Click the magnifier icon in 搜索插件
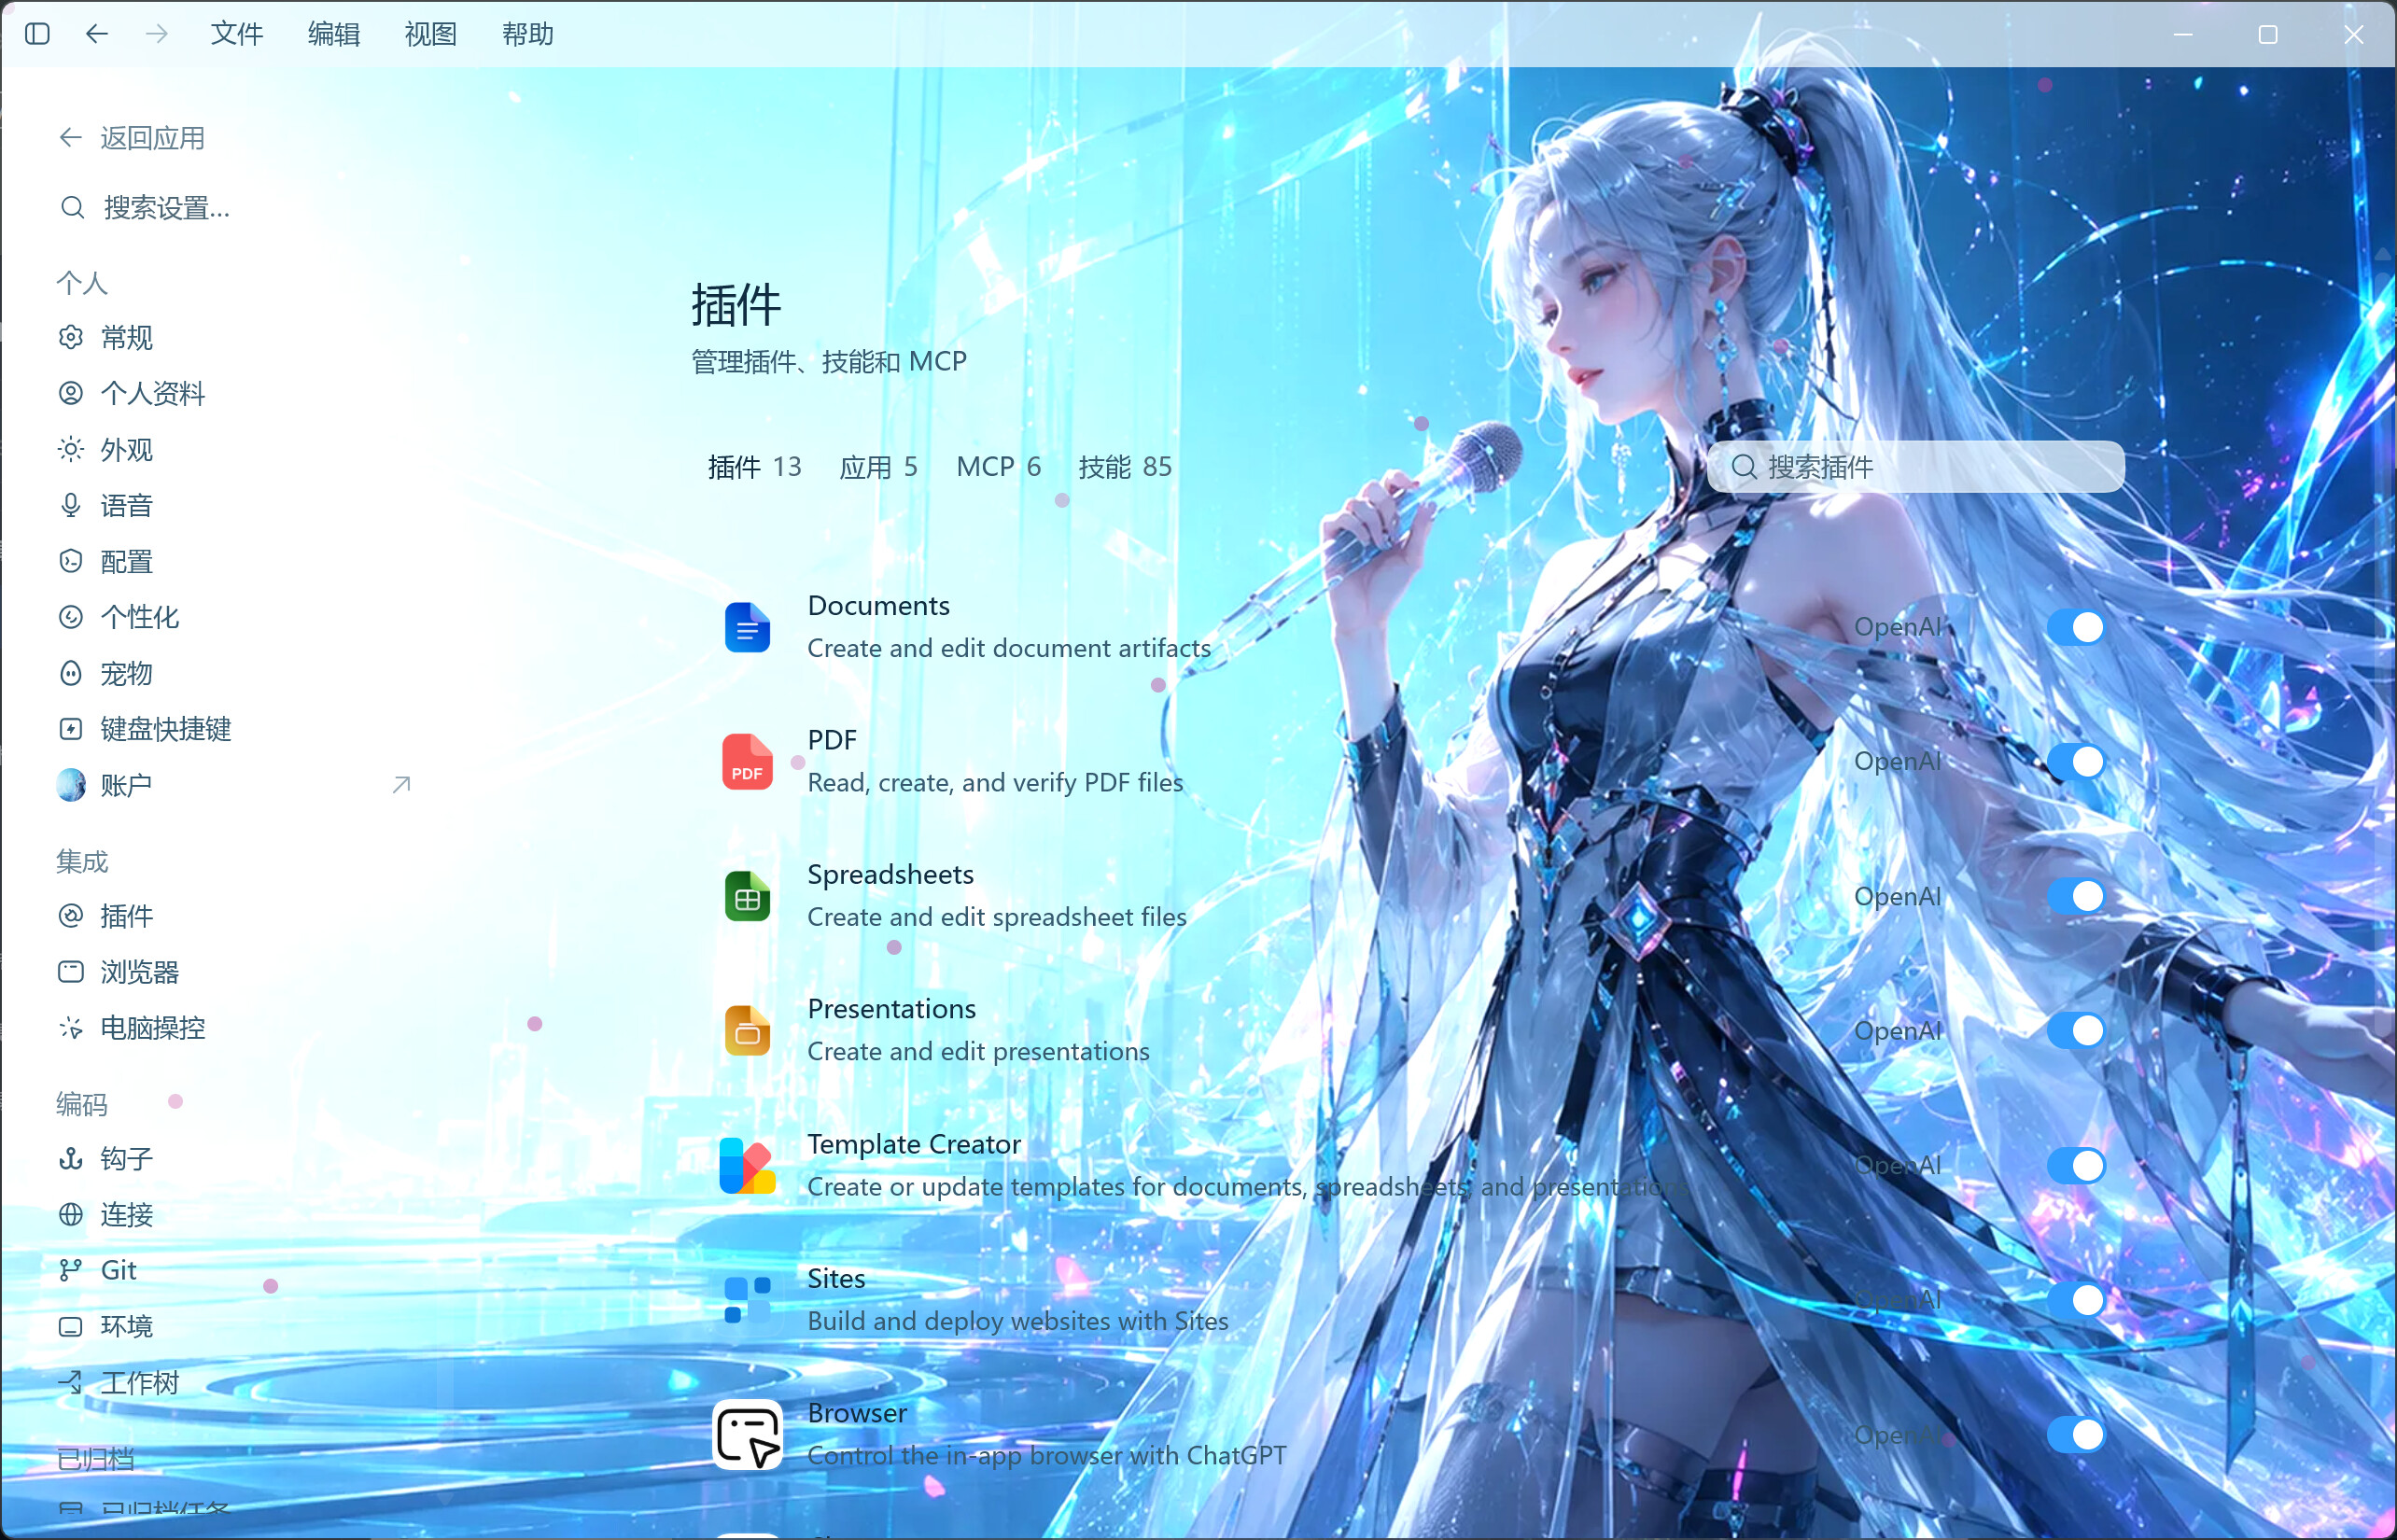Viewport: 2397px width, 1540px height. 1744,467
